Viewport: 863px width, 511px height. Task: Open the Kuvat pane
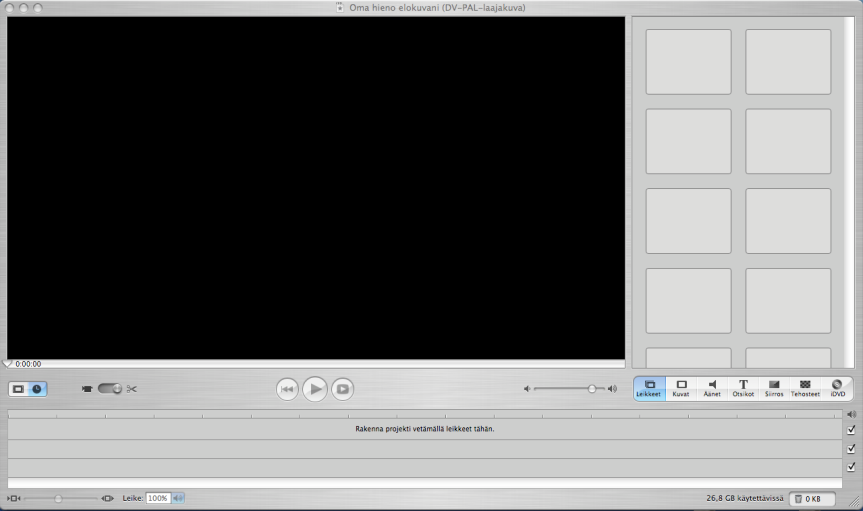click(681, 388)
